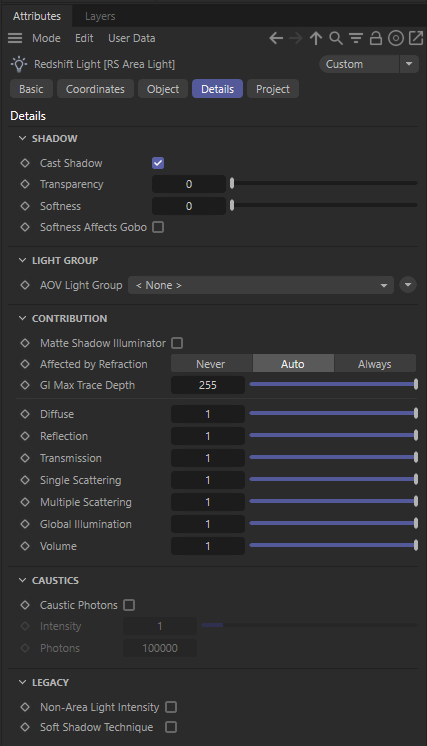Click the target mode circle icon

click(x=396, y=38)
